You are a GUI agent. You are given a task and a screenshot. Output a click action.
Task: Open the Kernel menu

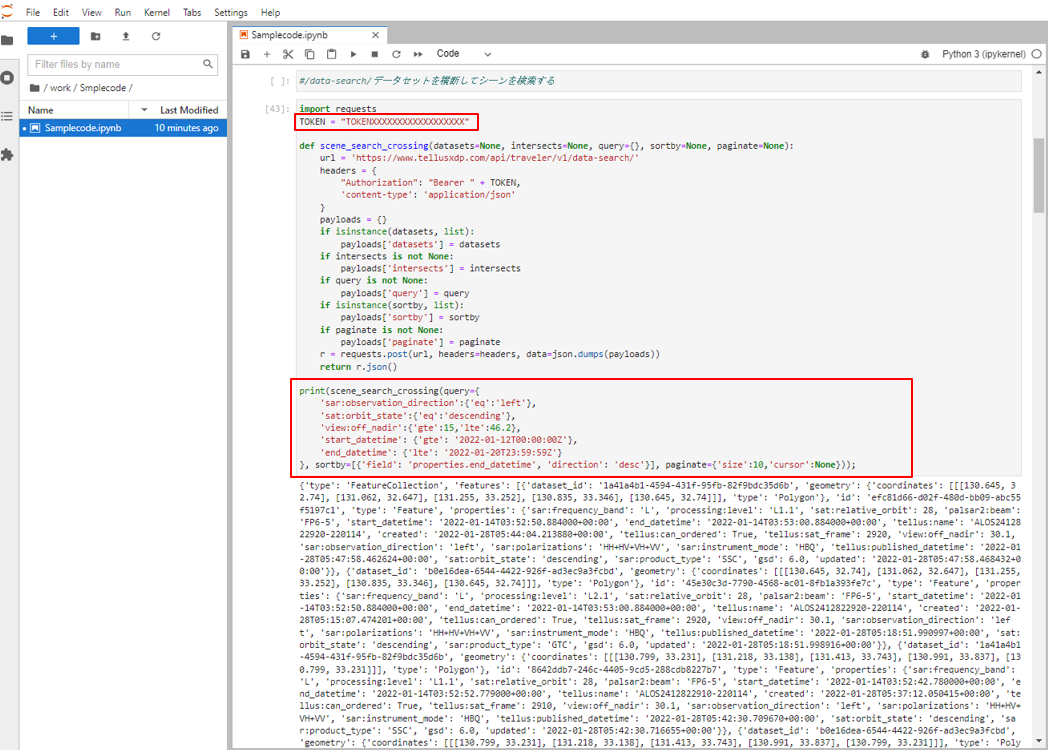point(157,12)
